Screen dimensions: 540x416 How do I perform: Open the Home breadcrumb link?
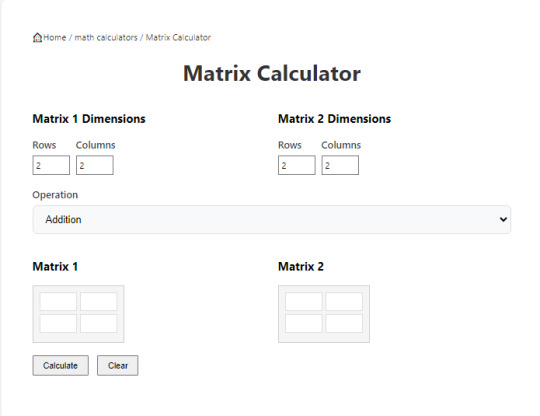[54, 37]
